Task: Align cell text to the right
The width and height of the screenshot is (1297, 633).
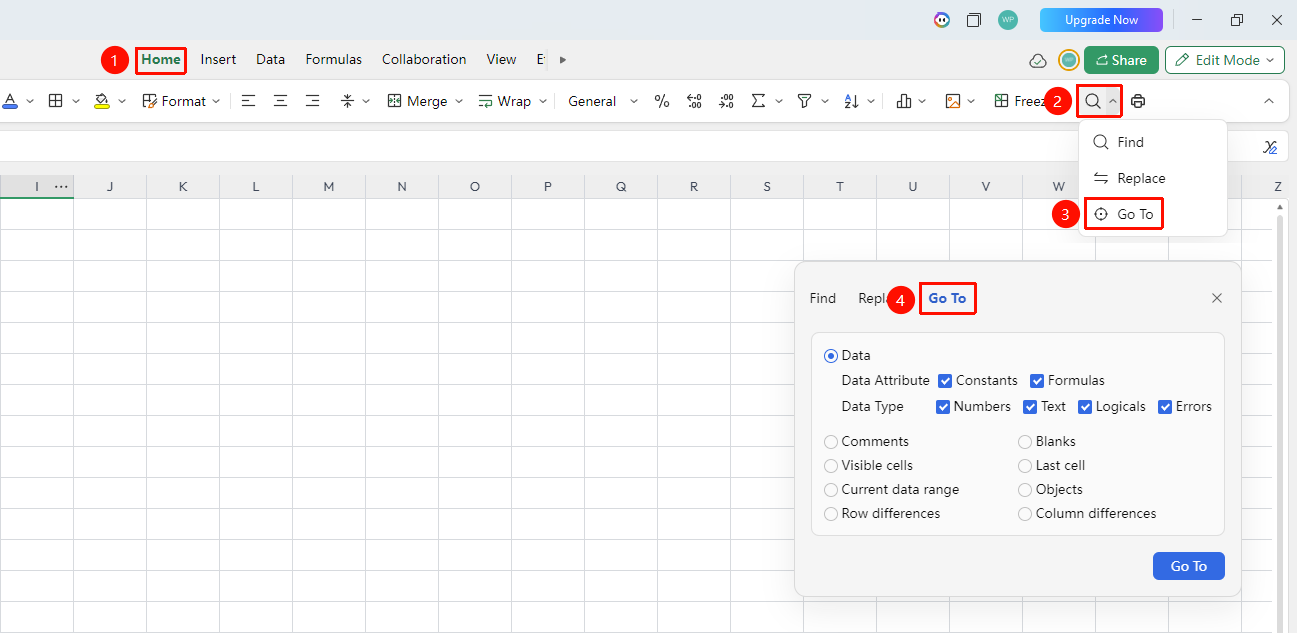Action: pos(313,101)
